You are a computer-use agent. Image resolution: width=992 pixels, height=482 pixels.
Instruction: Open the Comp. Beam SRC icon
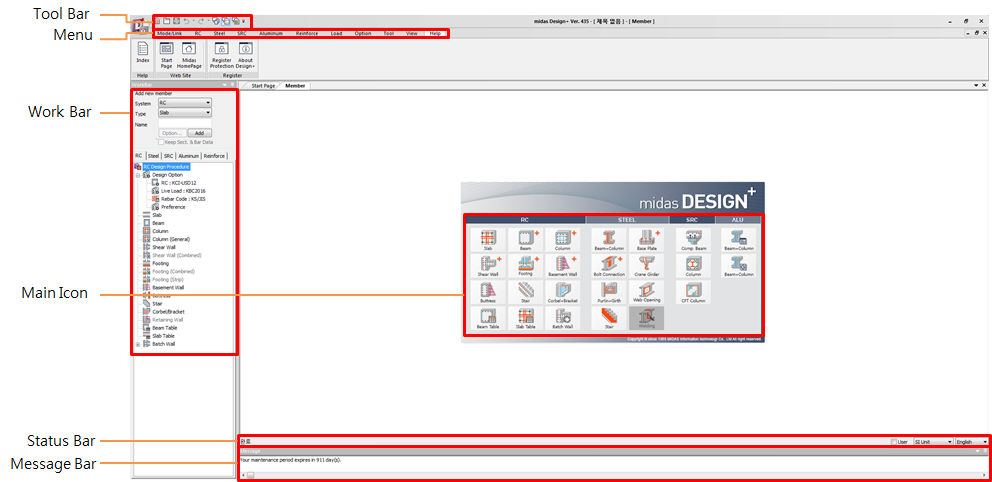(x=693, y=240)
